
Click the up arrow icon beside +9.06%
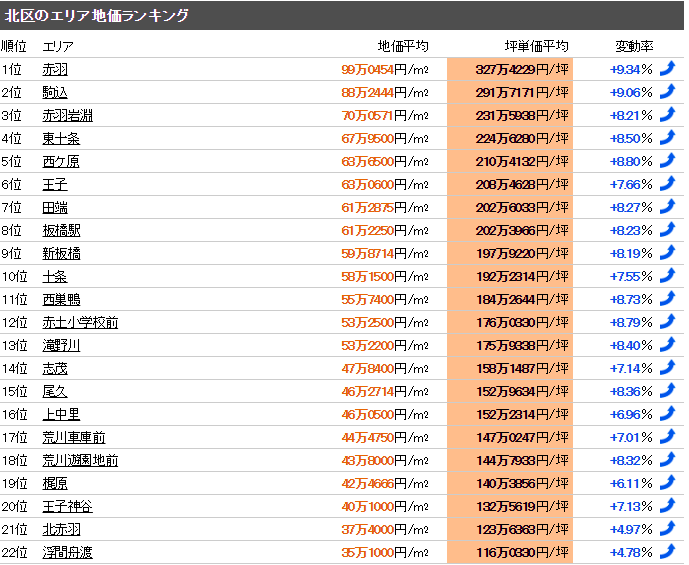point(667,92)
